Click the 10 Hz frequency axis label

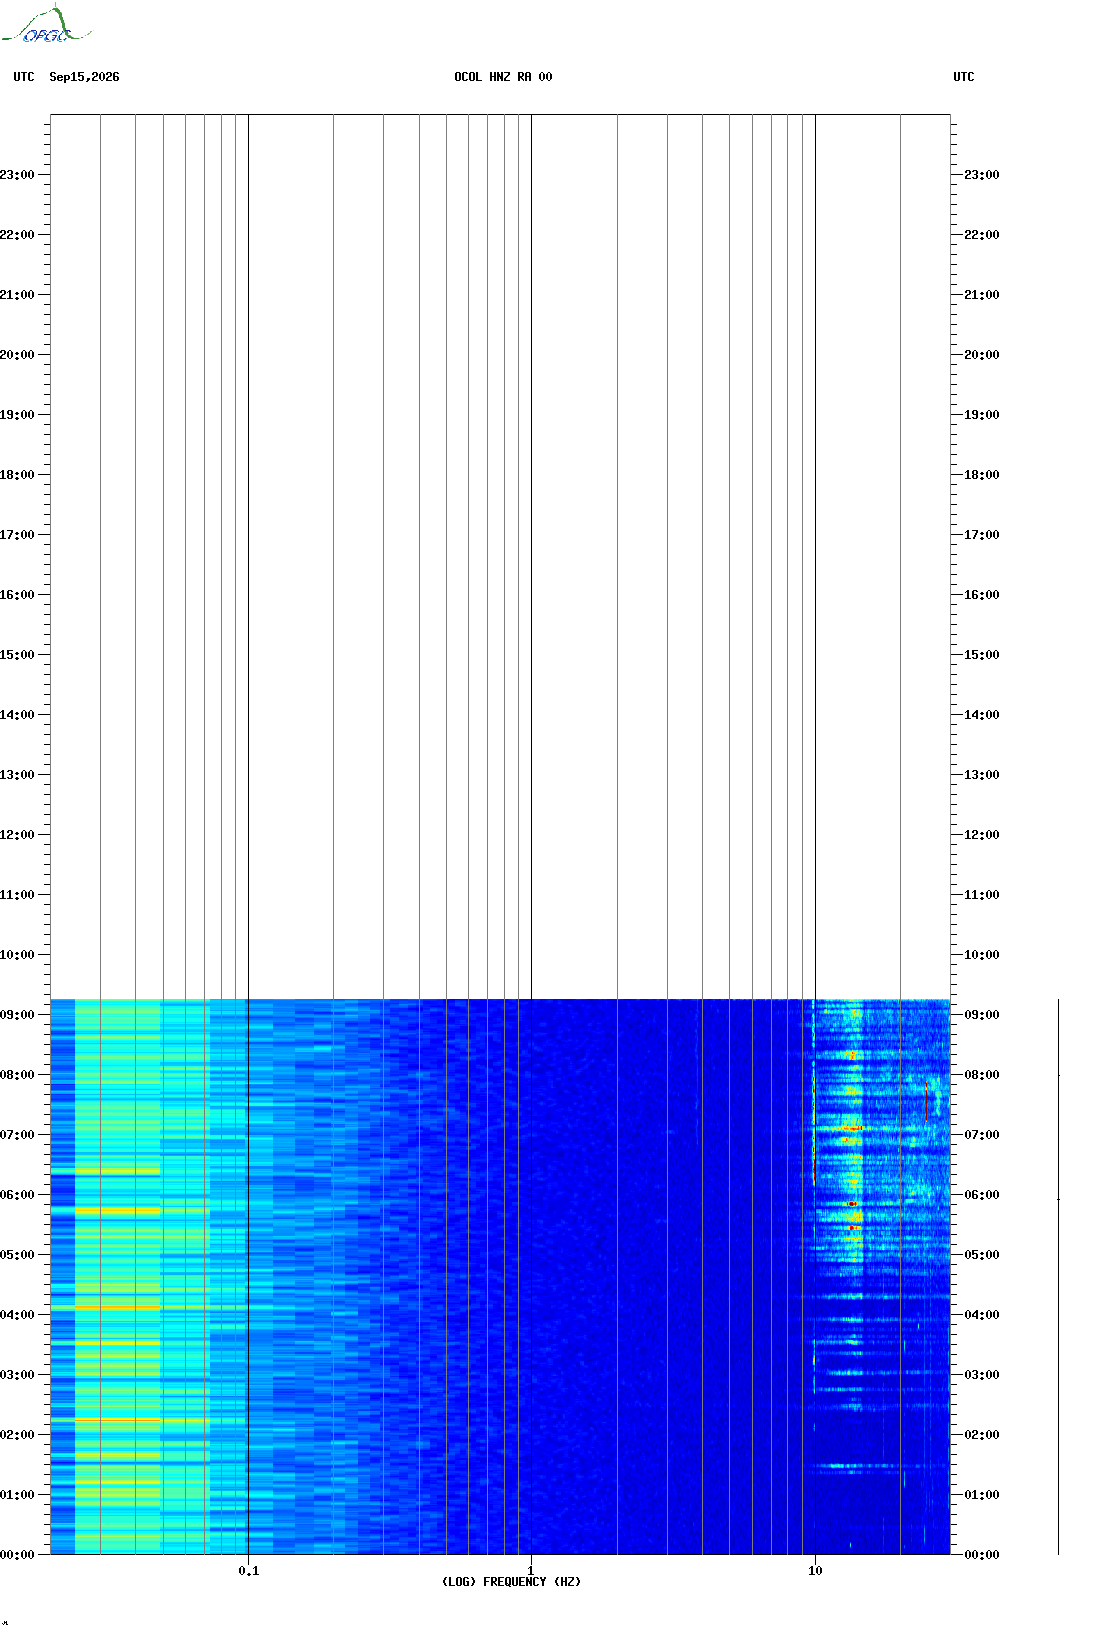[815, 1571]
